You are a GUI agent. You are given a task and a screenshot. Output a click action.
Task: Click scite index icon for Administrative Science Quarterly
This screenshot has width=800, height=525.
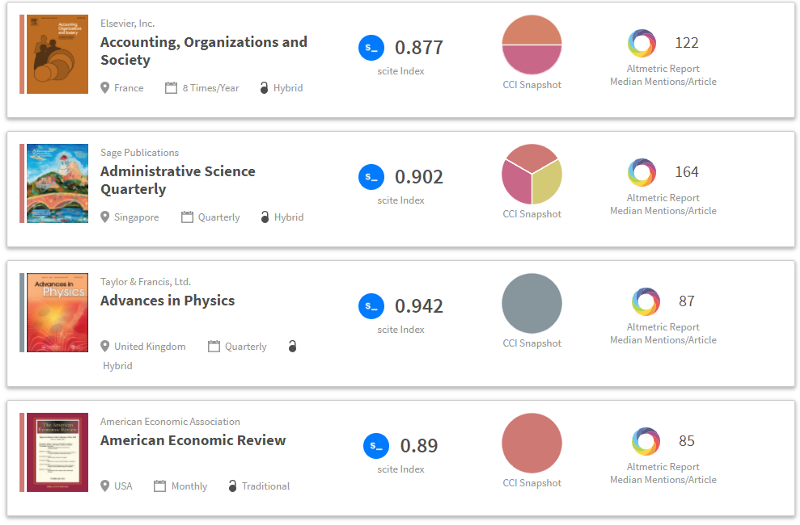click(371, 176)
